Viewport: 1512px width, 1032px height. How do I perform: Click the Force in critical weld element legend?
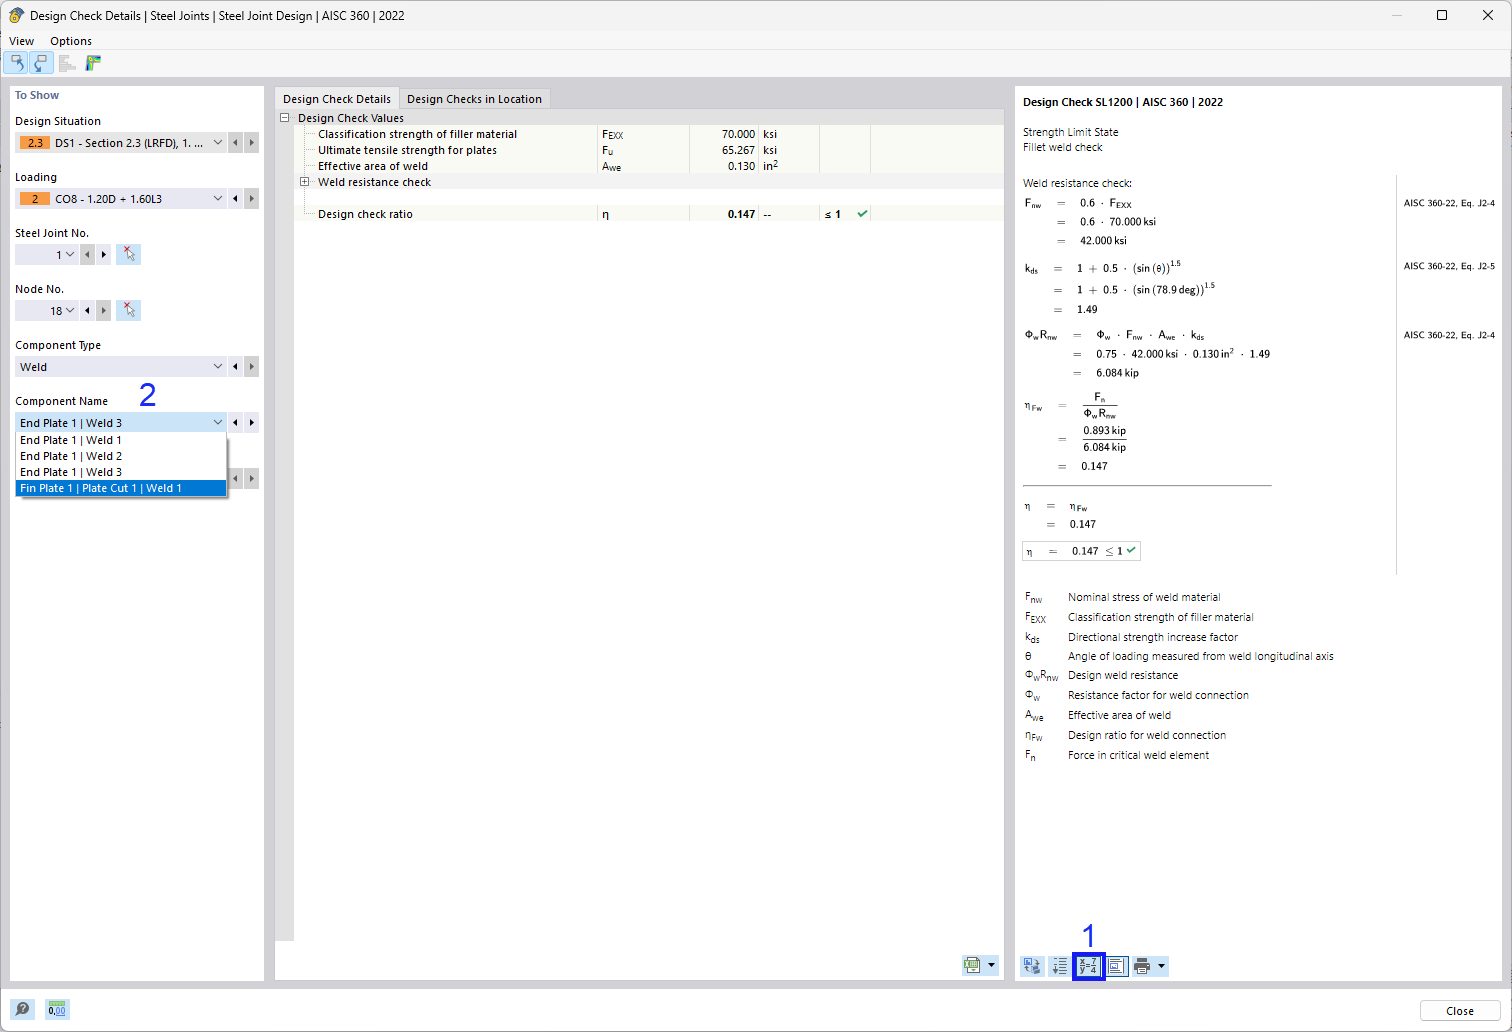(x=1138, y=755)
